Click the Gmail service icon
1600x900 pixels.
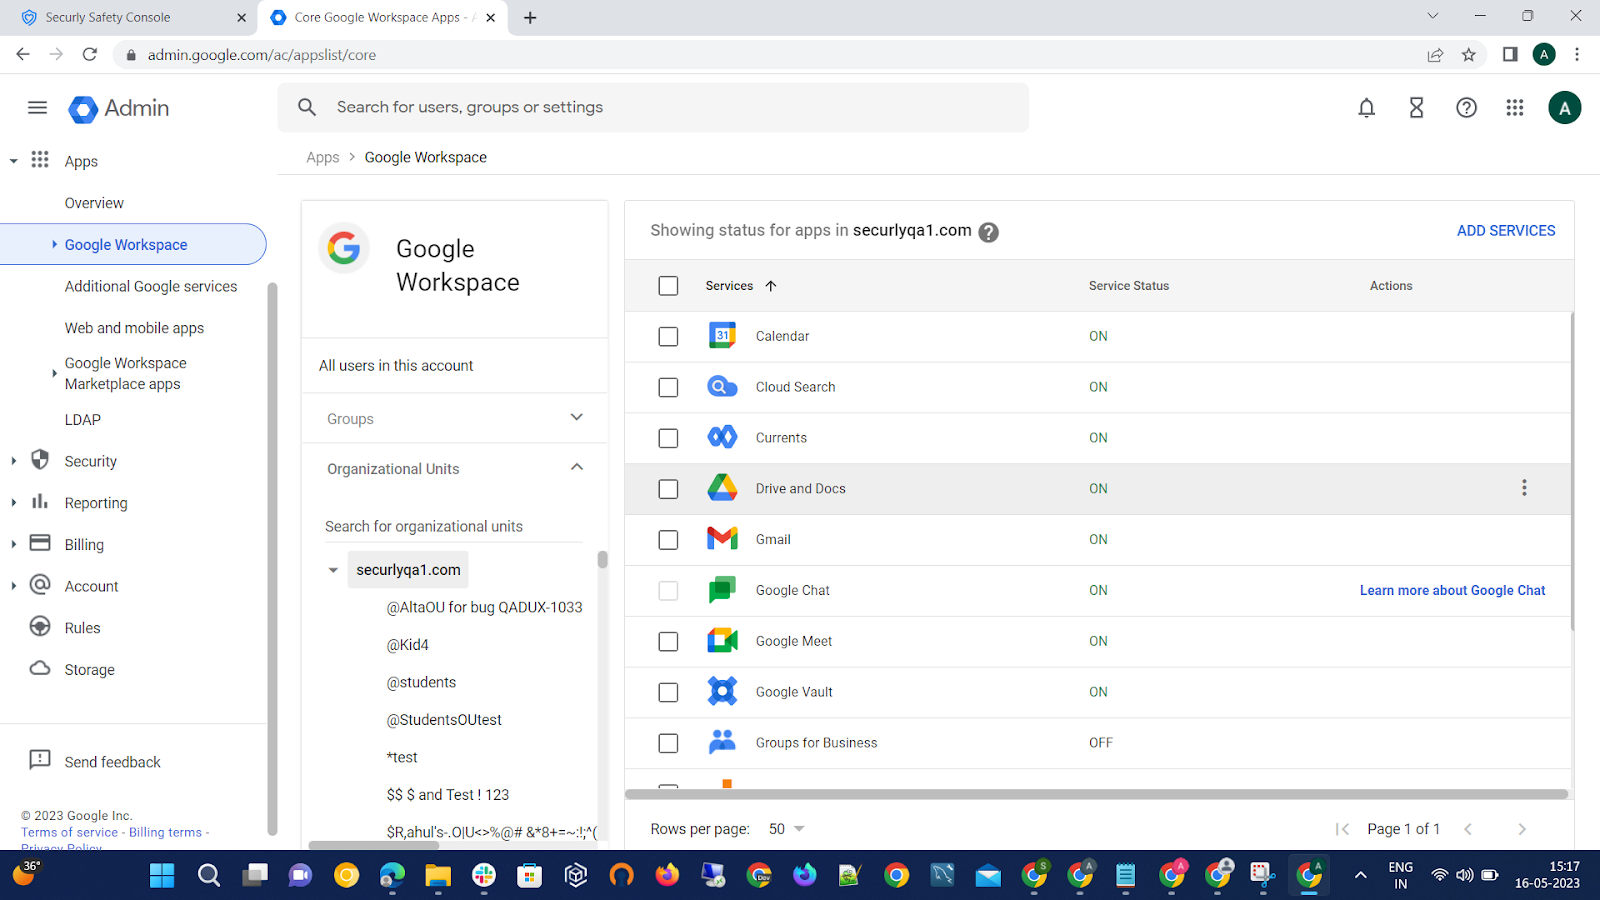[722, 539]
